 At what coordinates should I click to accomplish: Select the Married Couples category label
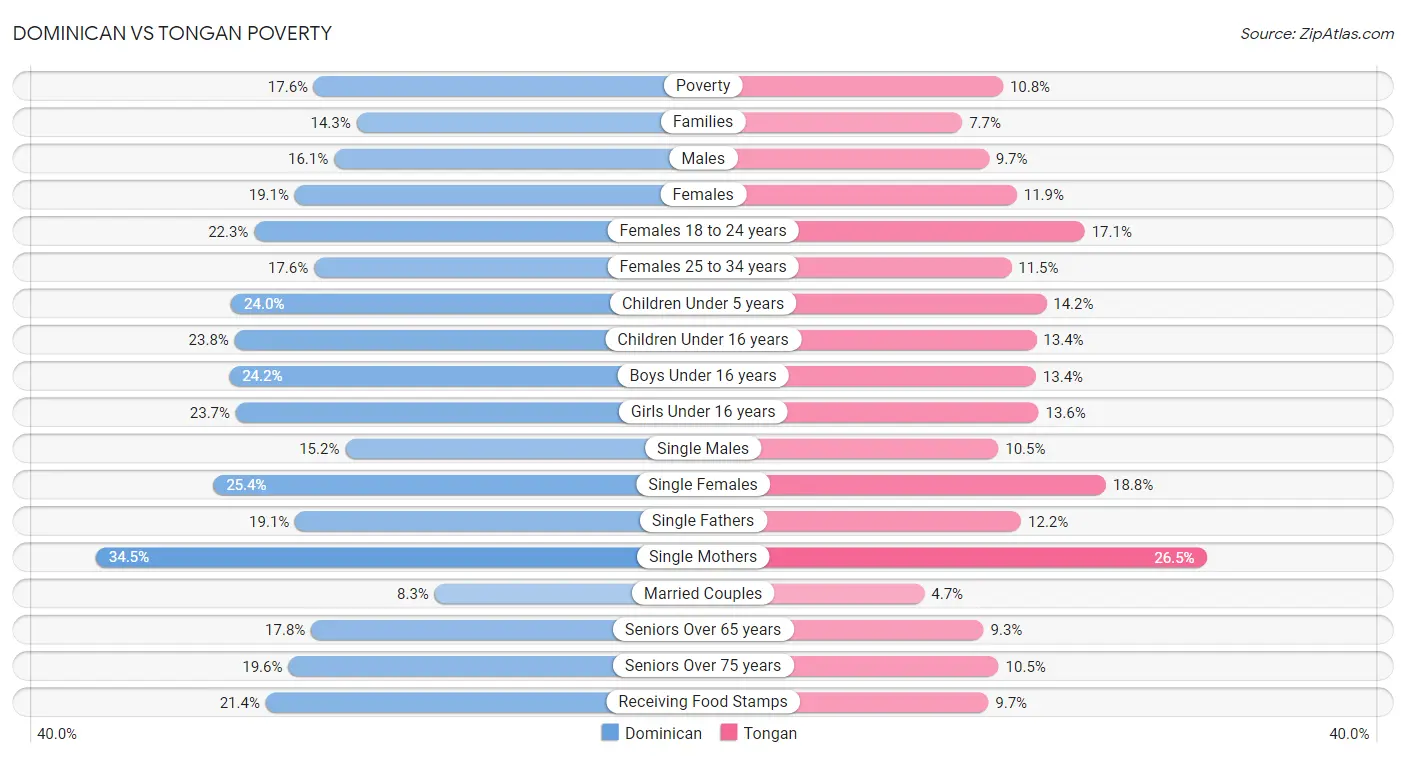[703, 593]
